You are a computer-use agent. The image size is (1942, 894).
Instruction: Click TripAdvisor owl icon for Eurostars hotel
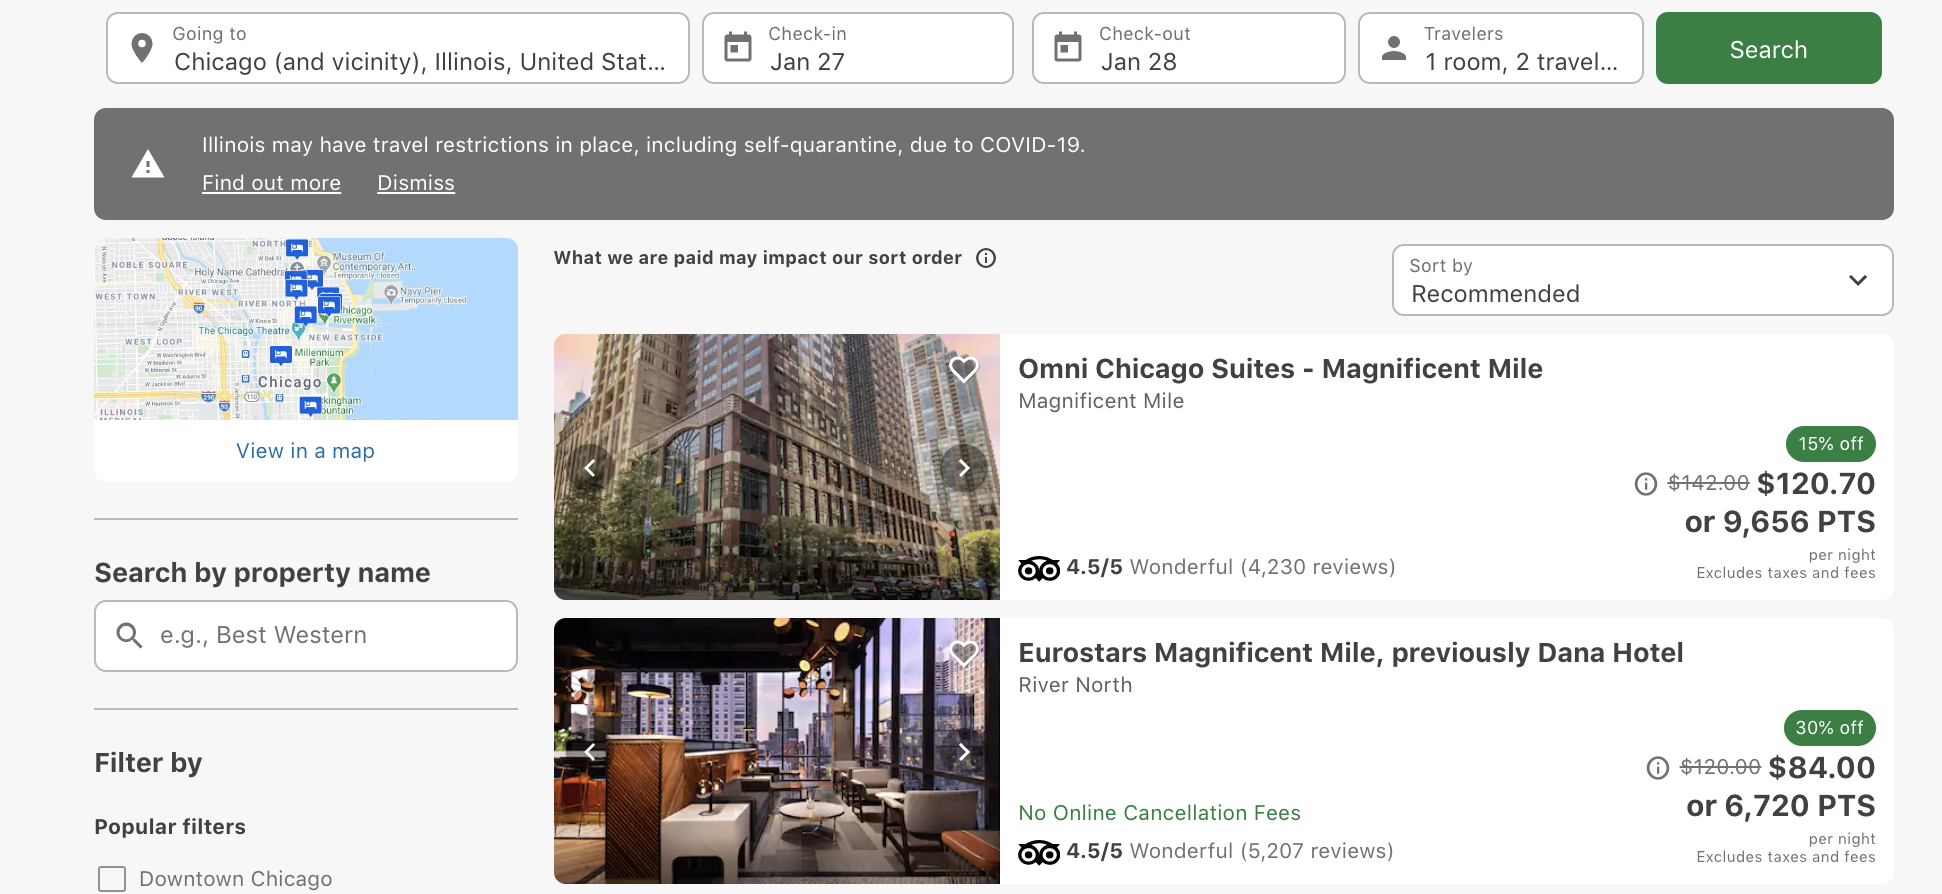1039,852
